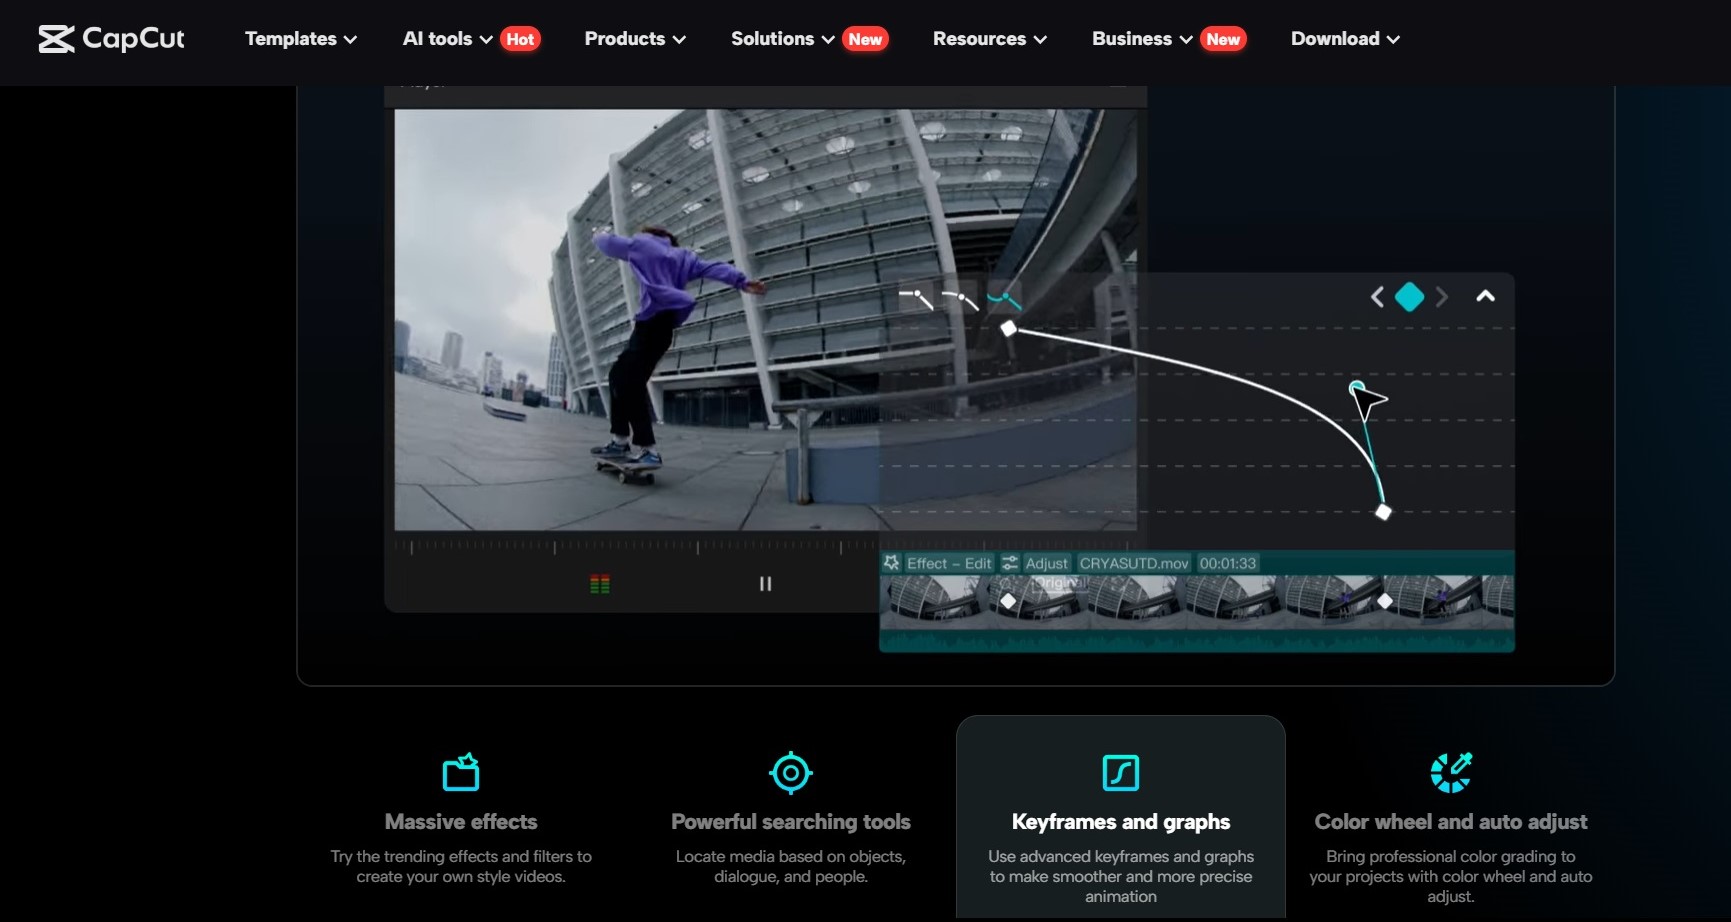Select the cyan highlighted curve preset icon

coord(1004,298)
